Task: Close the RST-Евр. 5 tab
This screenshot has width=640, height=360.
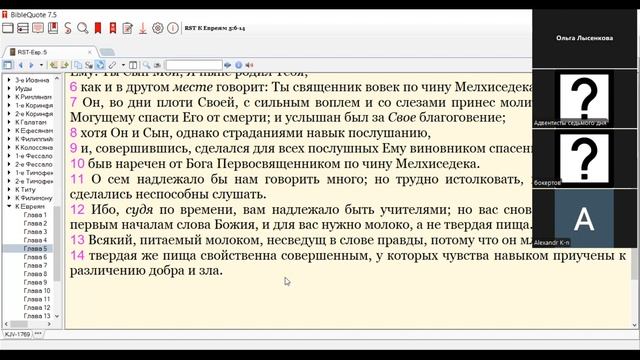Action: pos(90,52)
